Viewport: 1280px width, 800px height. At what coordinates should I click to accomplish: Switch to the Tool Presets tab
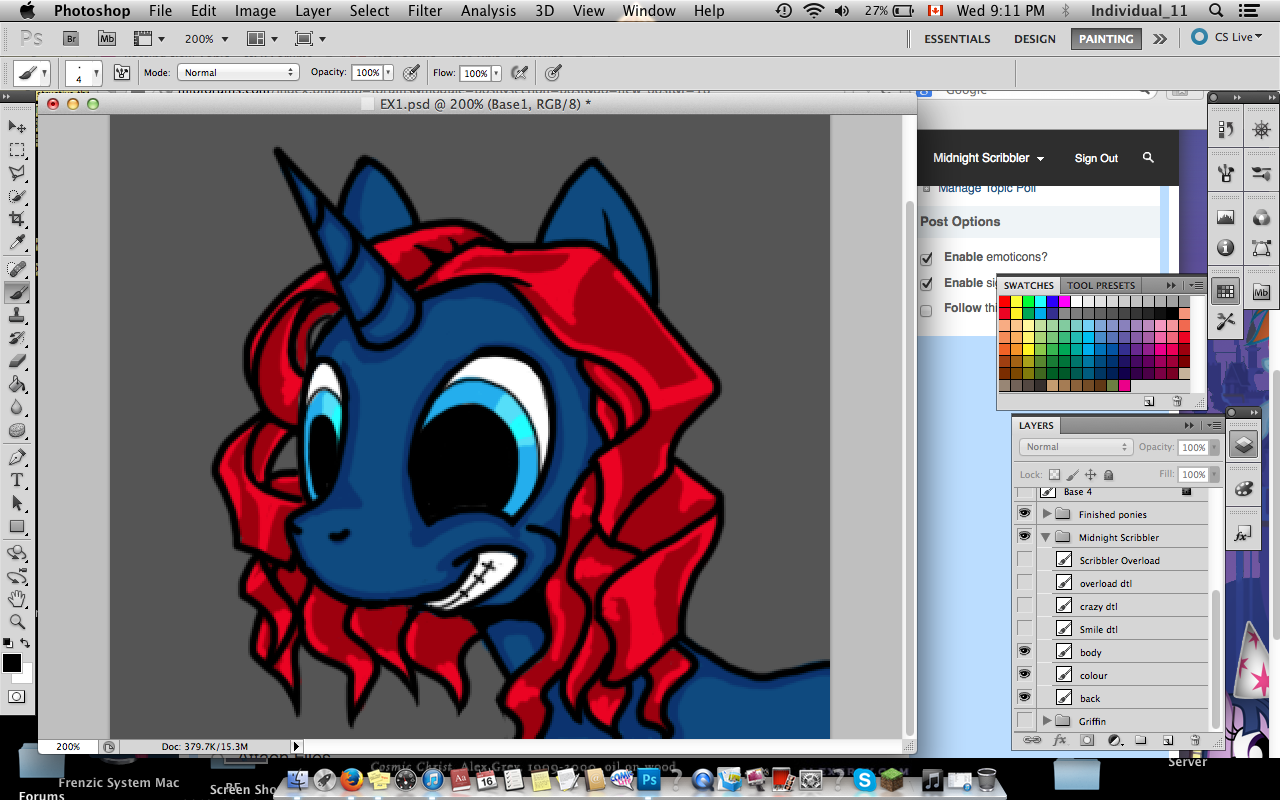pos(1101,285)
